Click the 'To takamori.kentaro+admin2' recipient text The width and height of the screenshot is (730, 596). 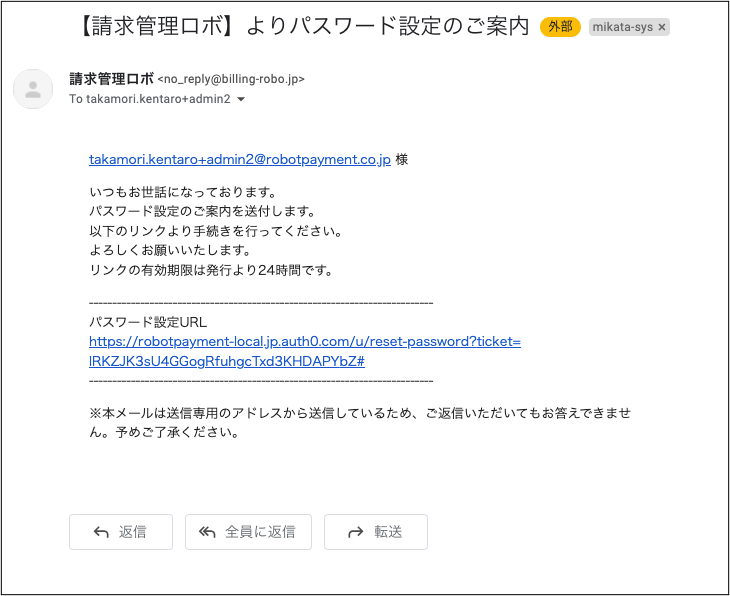[x=149, y=100]
